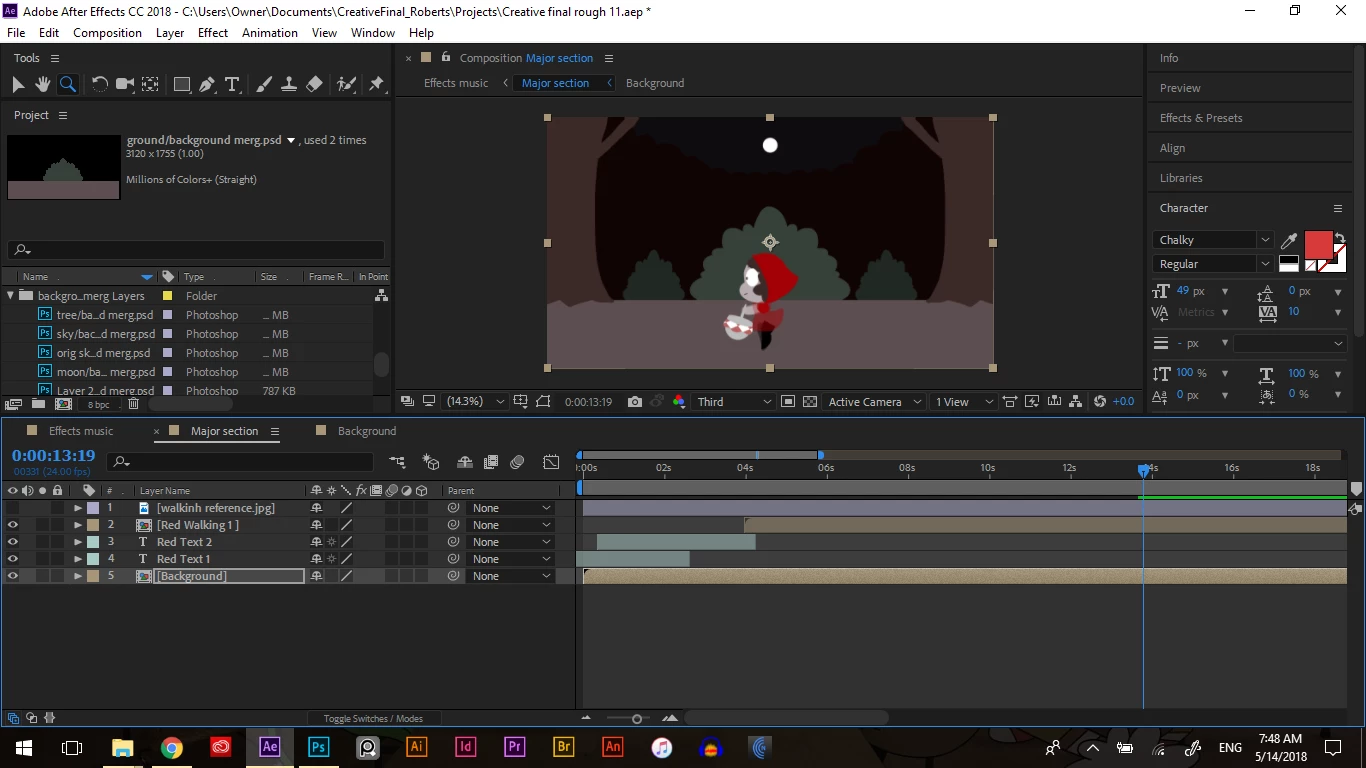1366x768 pixels.
Task: Select the Clone Stamp tool
Action: 289,85
